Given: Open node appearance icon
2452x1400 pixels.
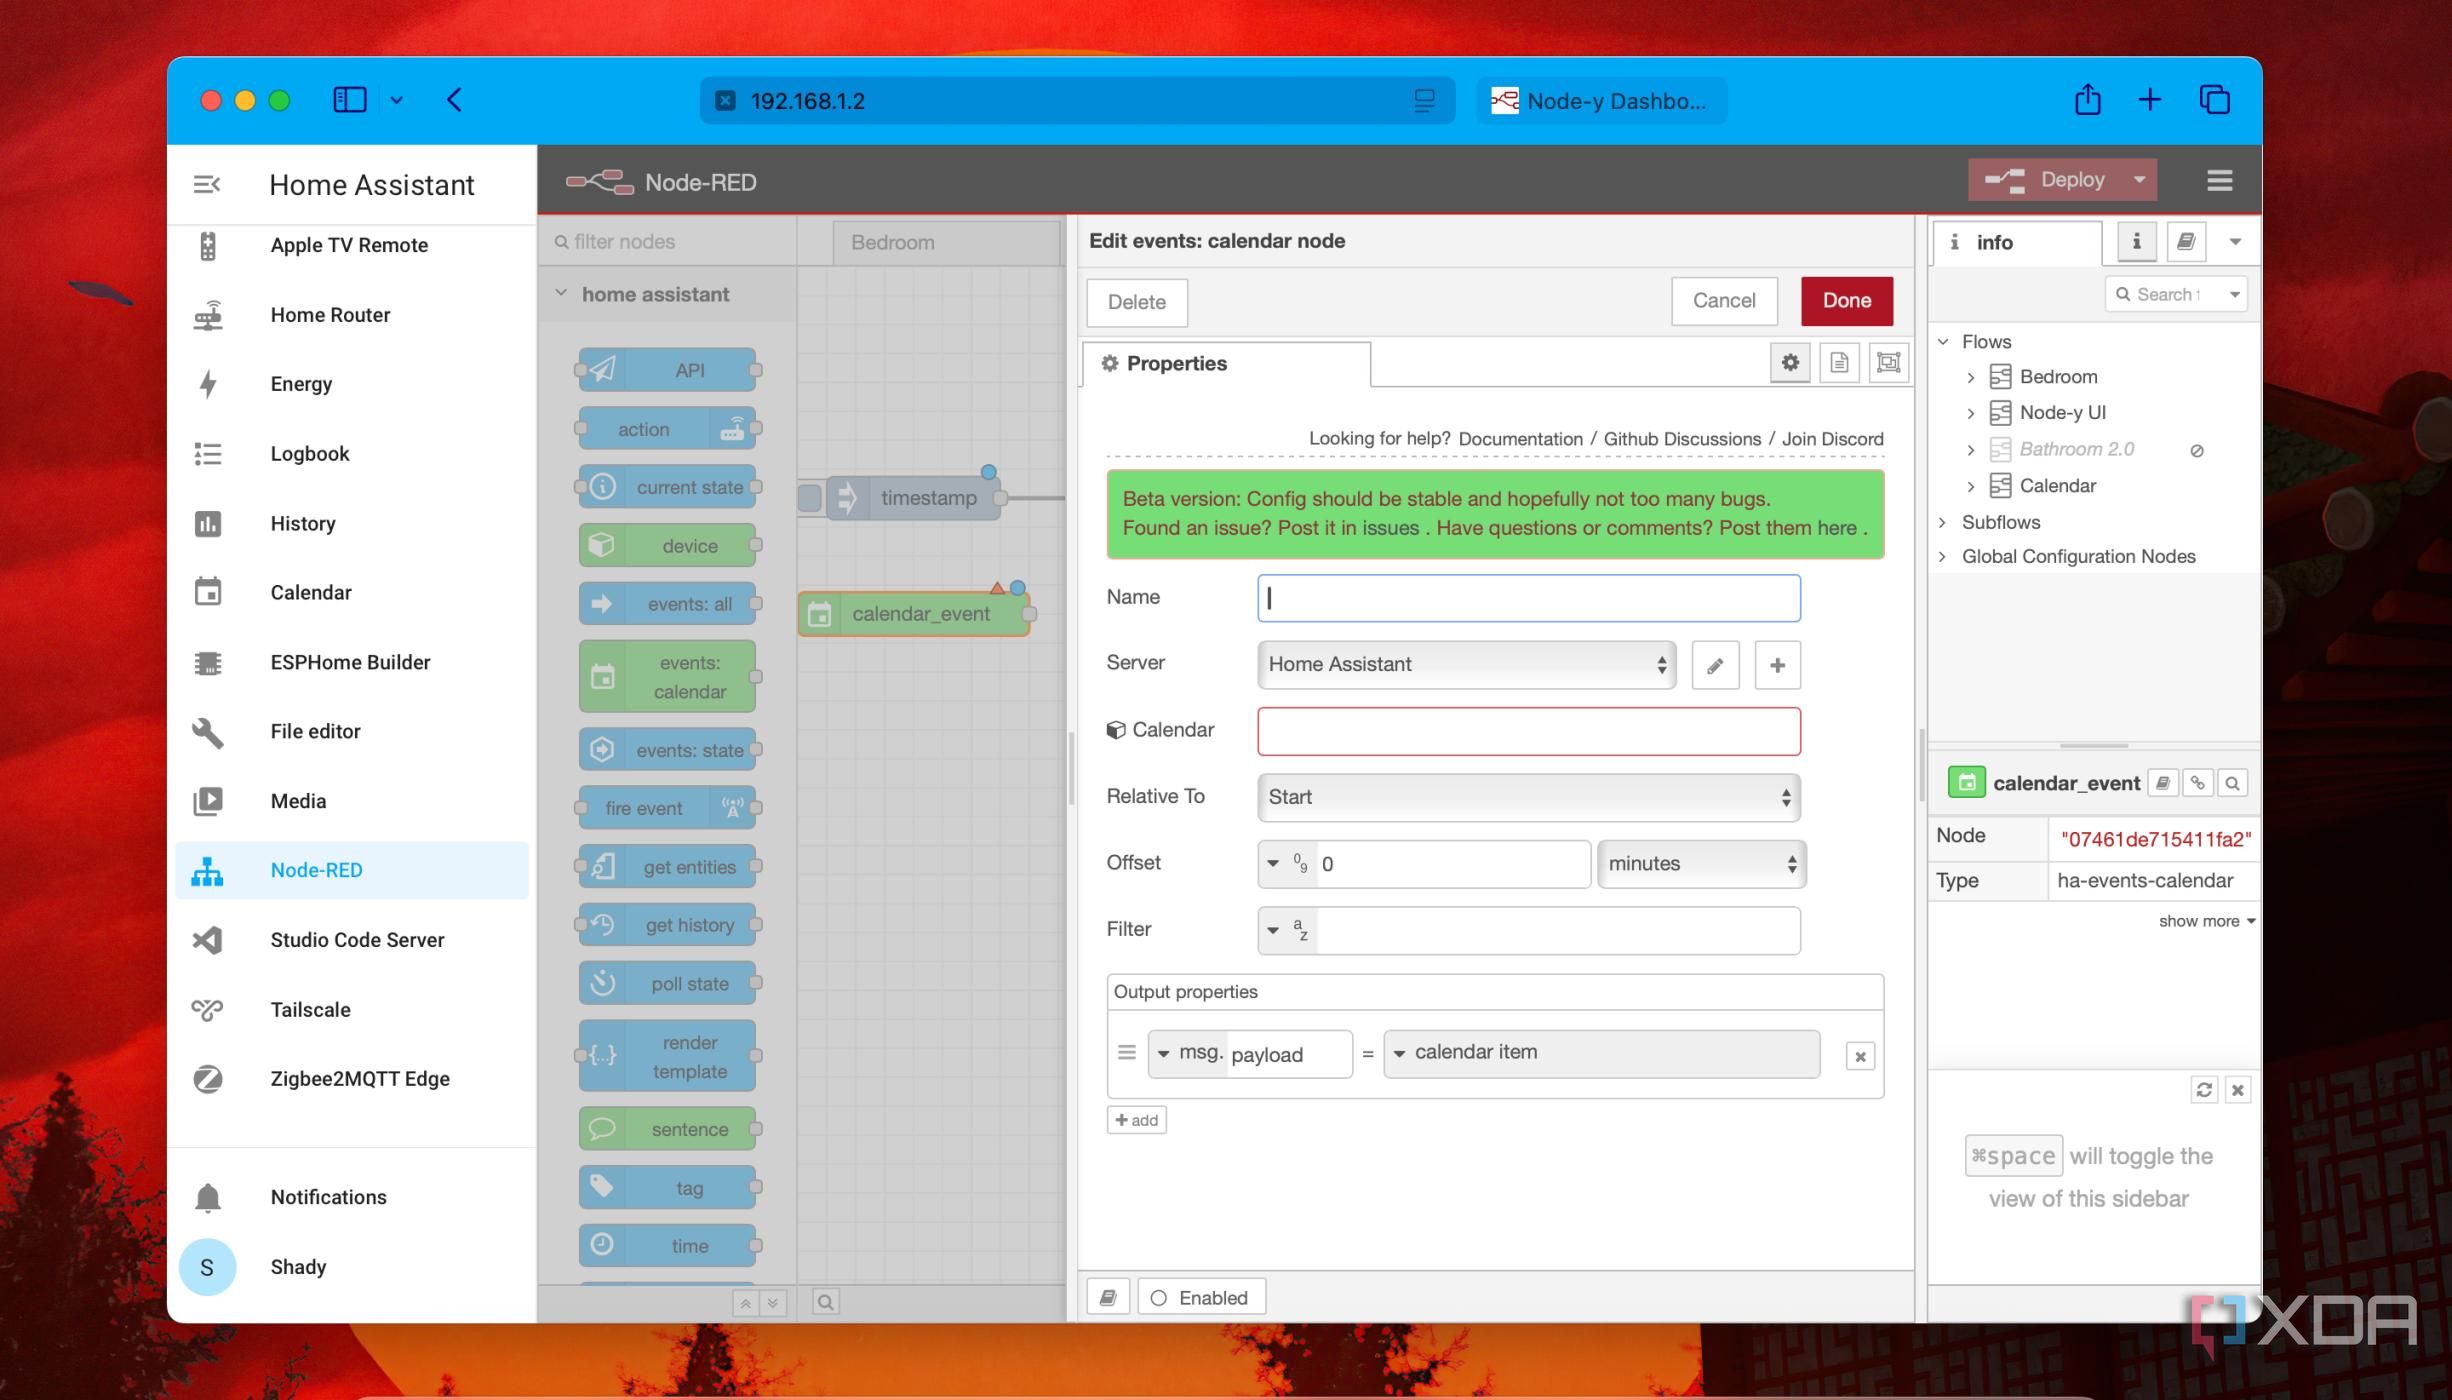Looking at the screenshot, I should click(1888, 363).
